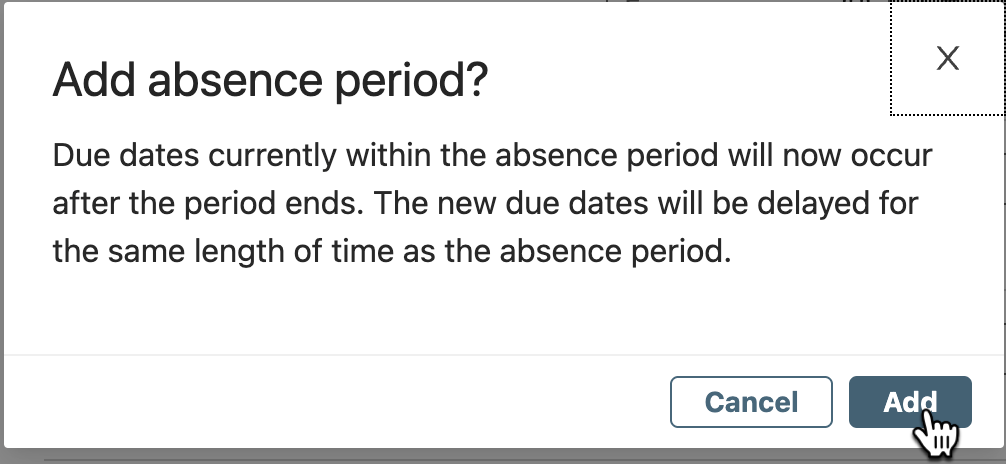The height and width of the screenshot is (464, 1006).
Task: Click the word 'period?' in the heading
Action: [x=411, y=82]
